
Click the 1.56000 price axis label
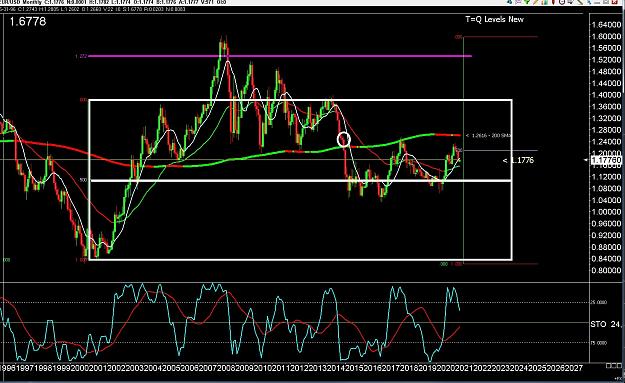click(x=606, y=48)
